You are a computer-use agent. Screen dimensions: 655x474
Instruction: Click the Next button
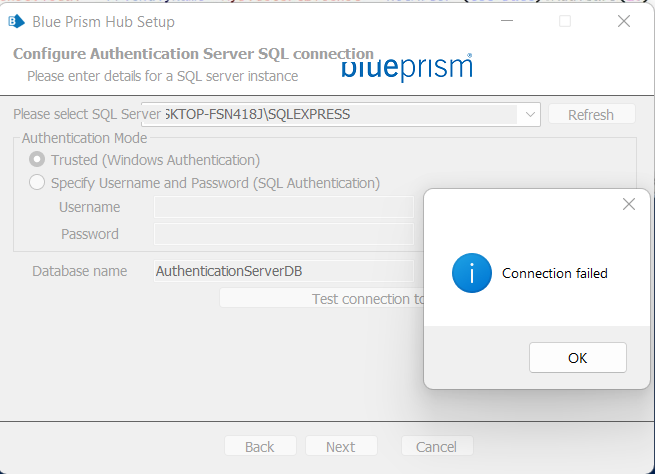coord(341,446)
